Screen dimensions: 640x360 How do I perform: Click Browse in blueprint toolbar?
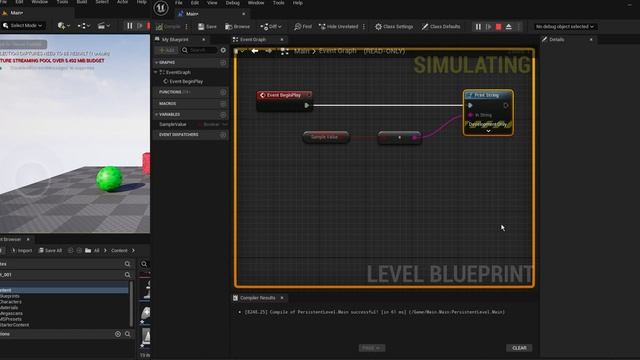coord(238,27)
